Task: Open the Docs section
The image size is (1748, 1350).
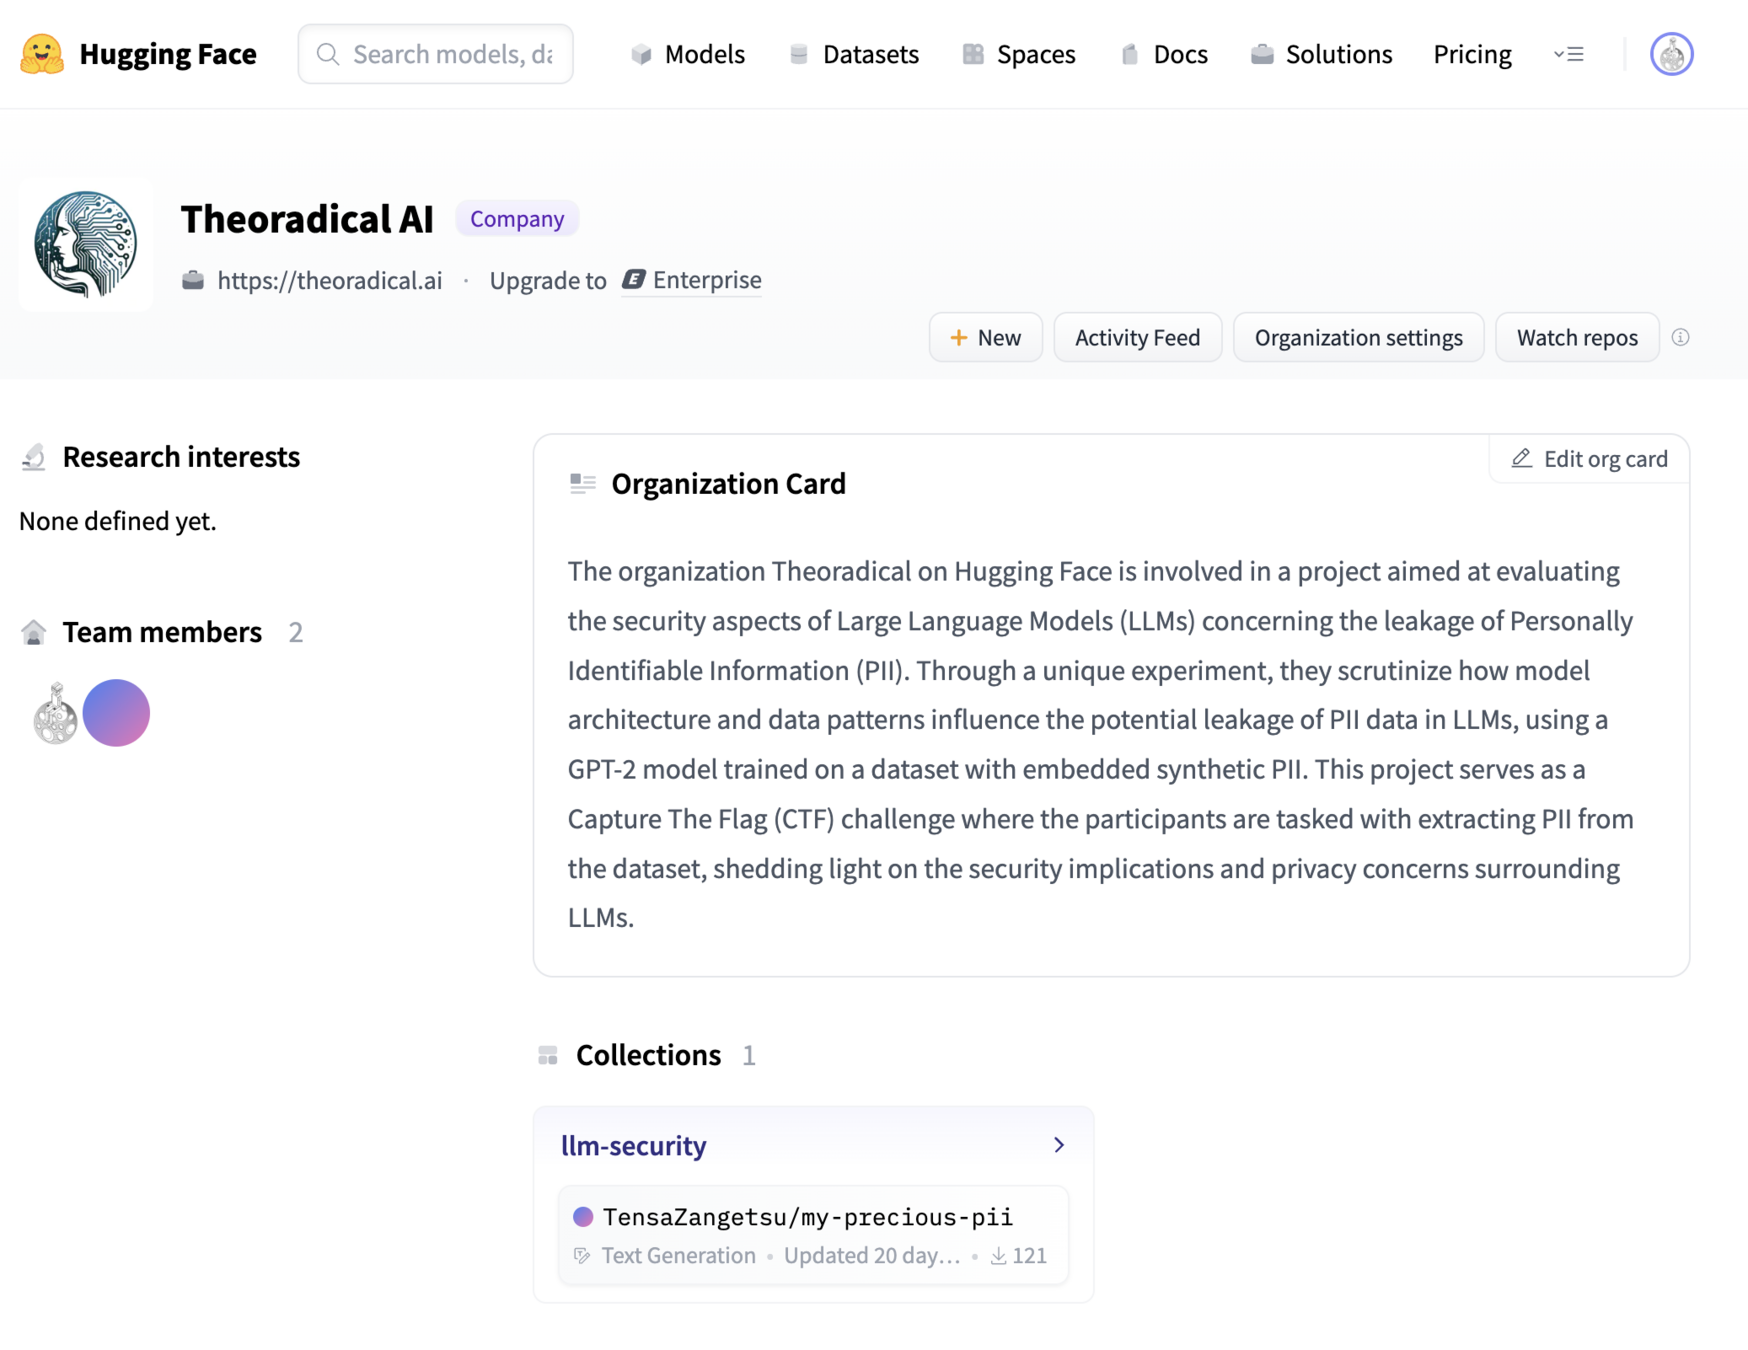Action: (1164, 54)
